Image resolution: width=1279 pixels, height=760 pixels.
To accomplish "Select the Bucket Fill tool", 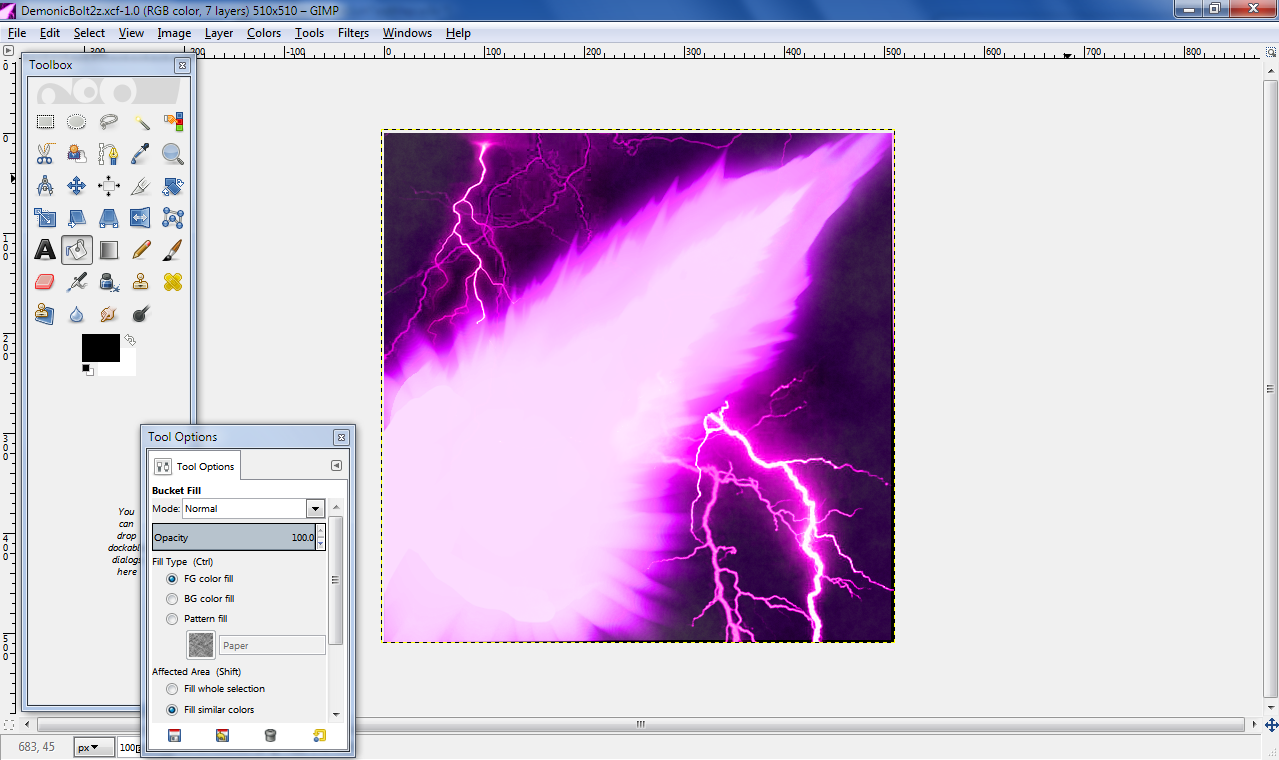I will pyautogui.click(x=77, y=250).
